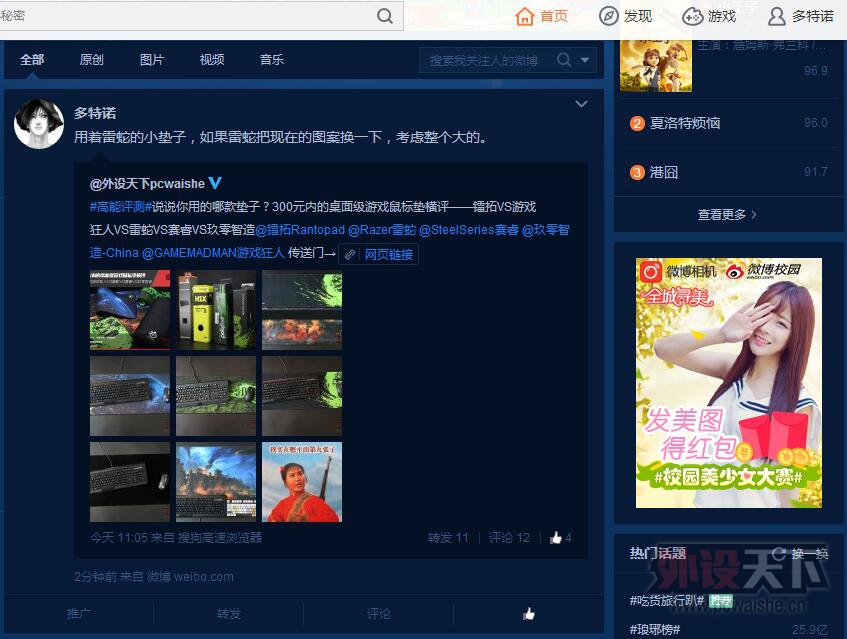847x639 pixels.
Task: Open the blue mousepad collage thumbnail
Action: (130, 310)
